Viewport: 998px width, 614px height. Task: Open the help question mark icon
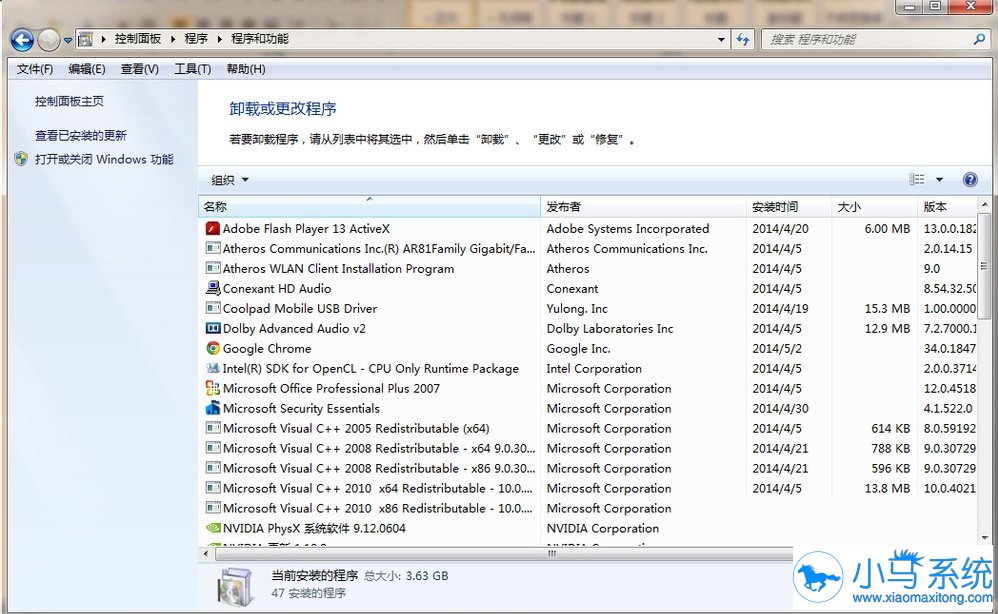click(970, 179)
